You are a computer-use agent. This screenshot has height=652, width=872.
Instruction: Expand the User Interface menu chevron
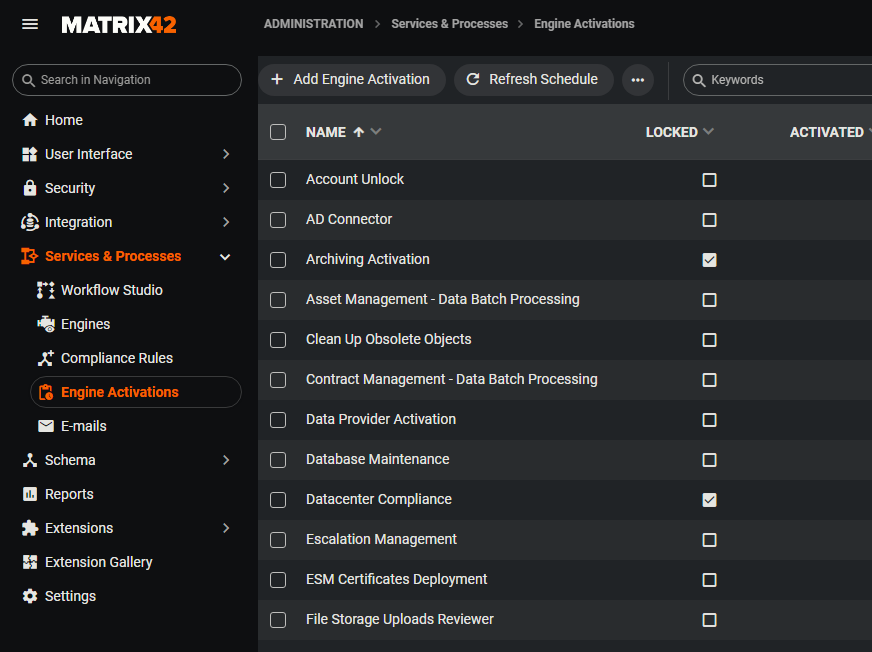(x=226, y=154)
